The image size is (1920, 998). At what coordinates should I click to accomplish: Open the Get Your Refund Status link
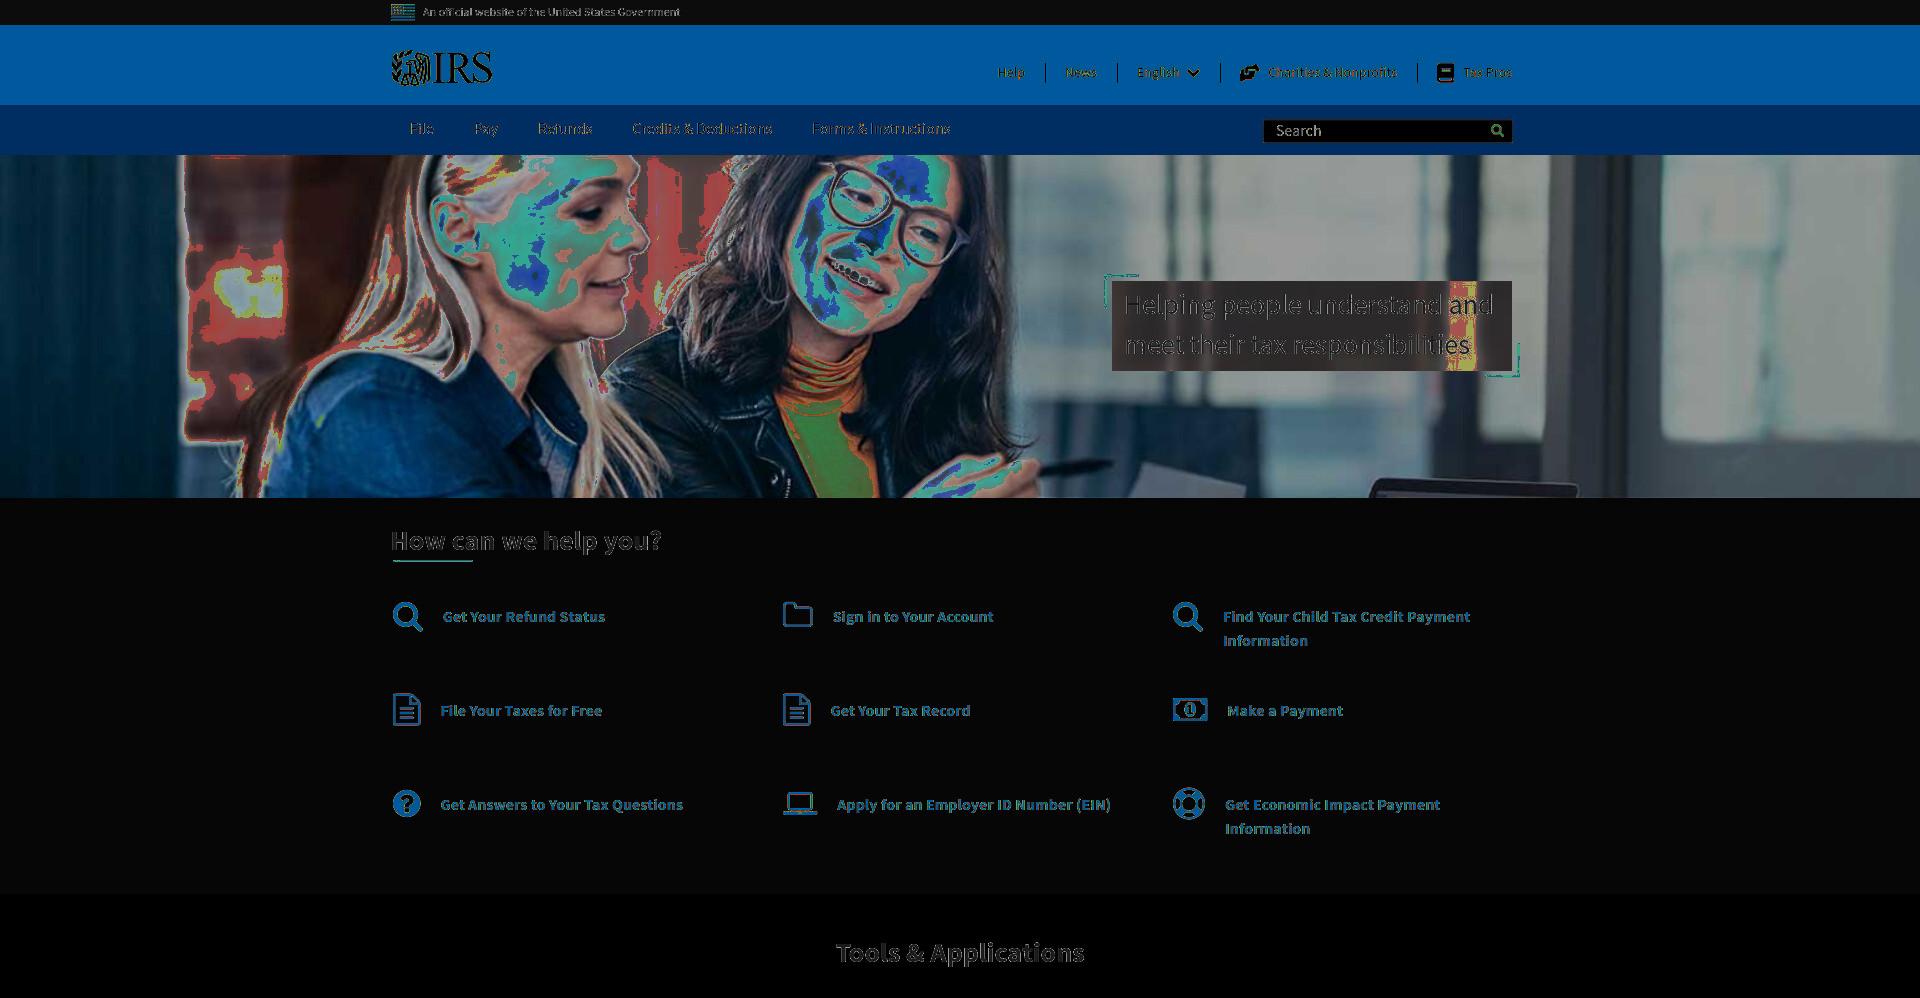(524, 617)
